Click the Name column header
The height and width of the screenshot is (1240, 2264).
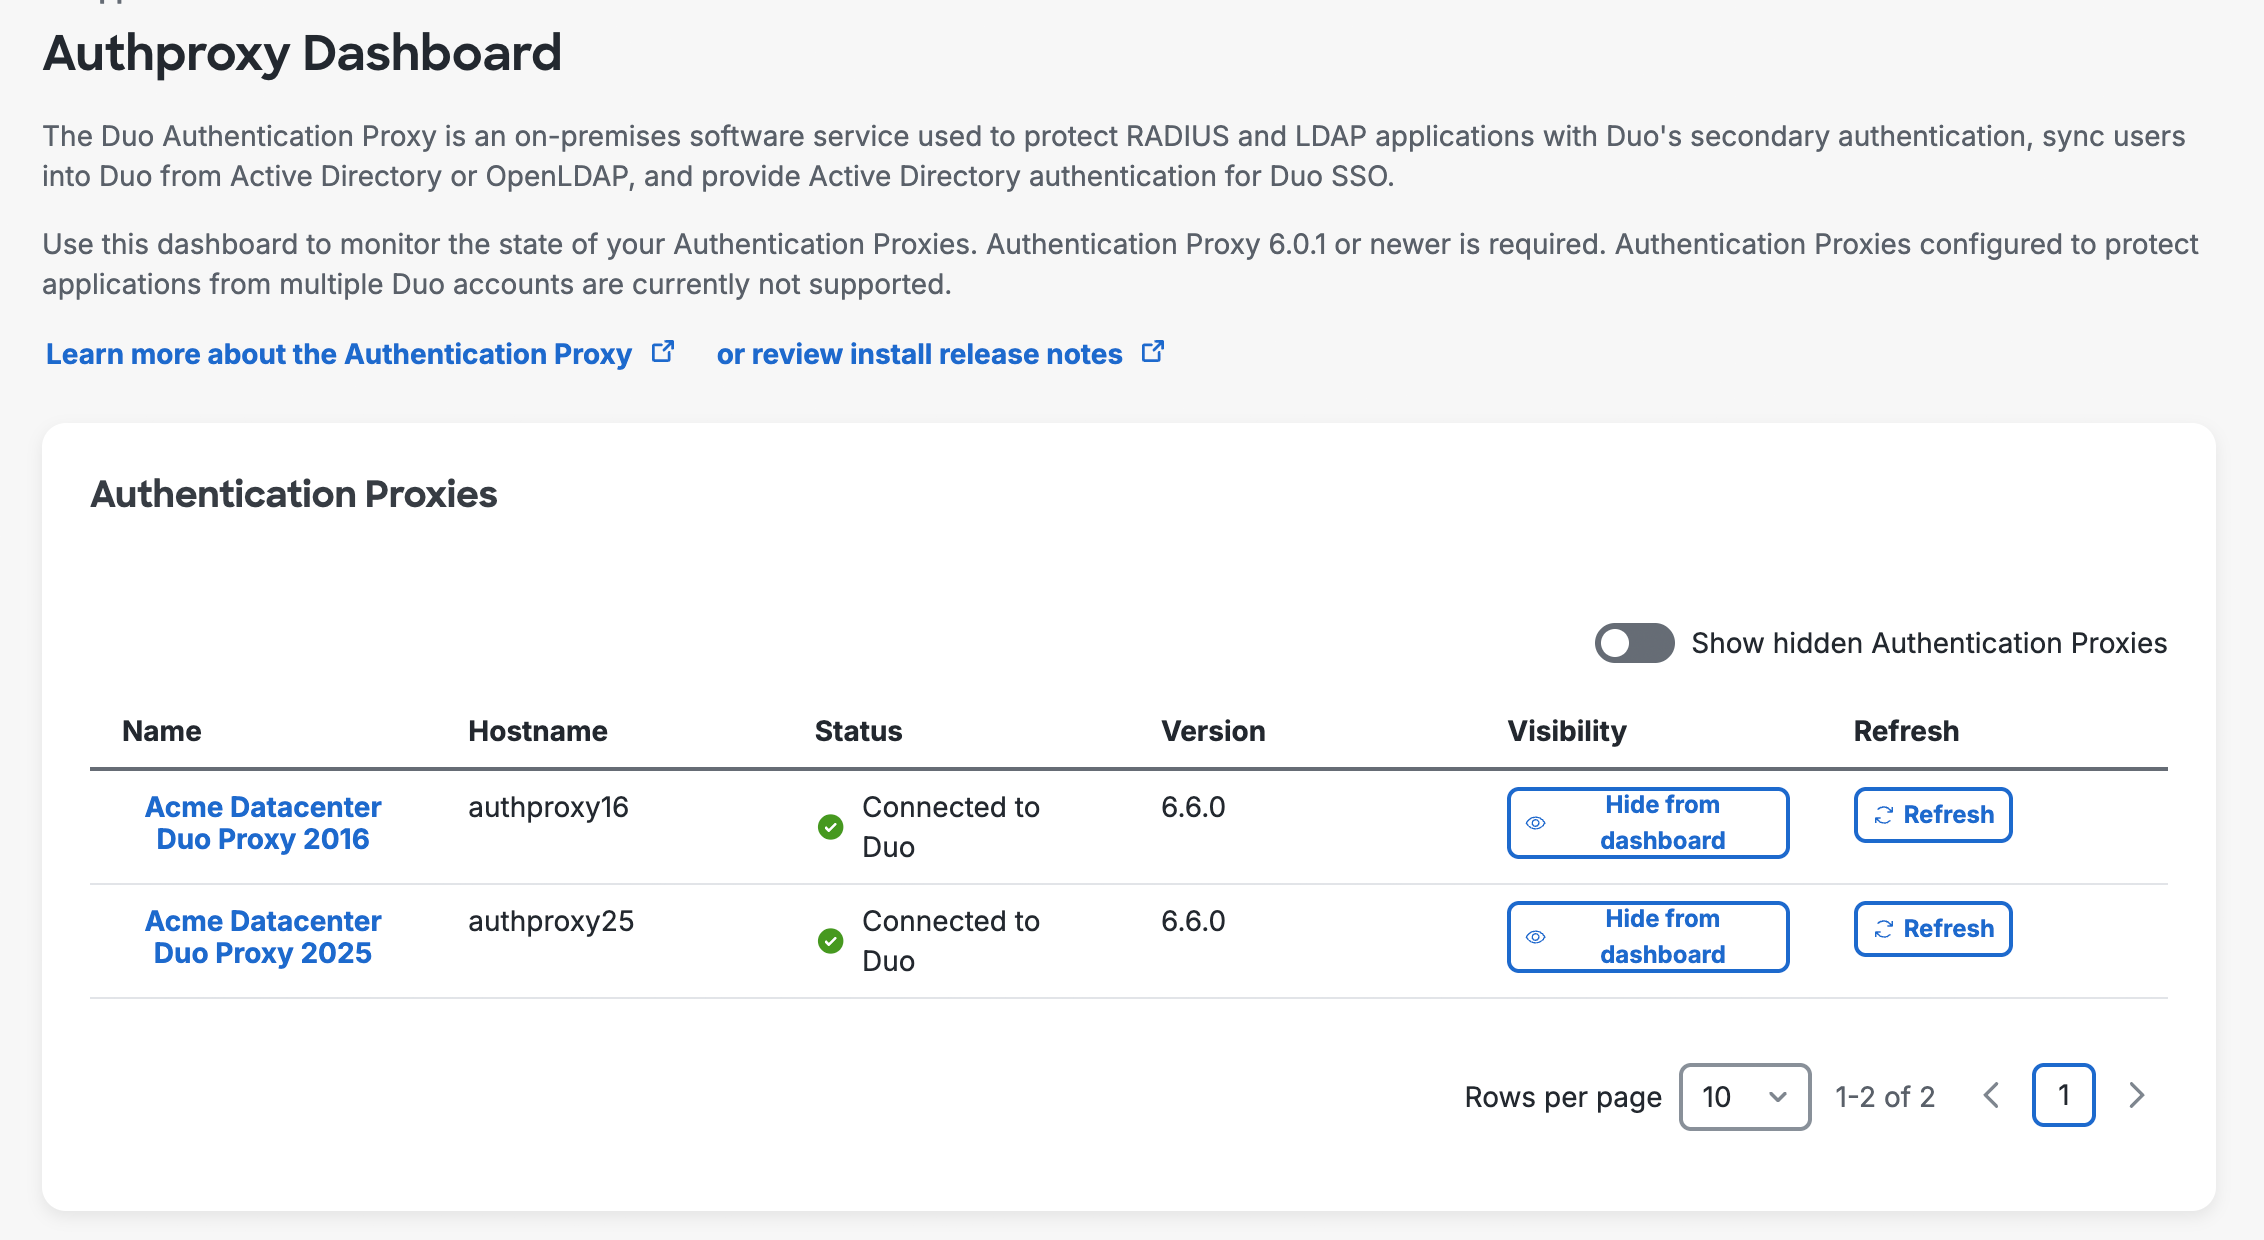[160, 731]
